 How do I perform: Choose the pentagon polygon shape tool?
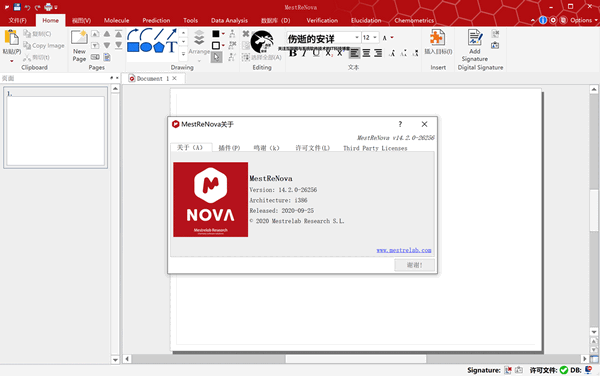(159, 47)
